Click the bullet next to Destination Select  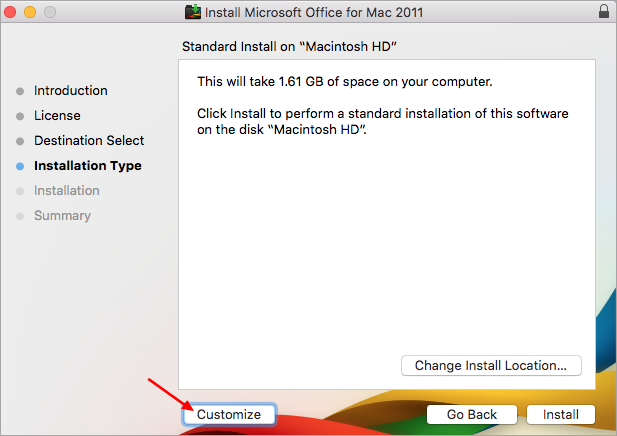(19, 141)
